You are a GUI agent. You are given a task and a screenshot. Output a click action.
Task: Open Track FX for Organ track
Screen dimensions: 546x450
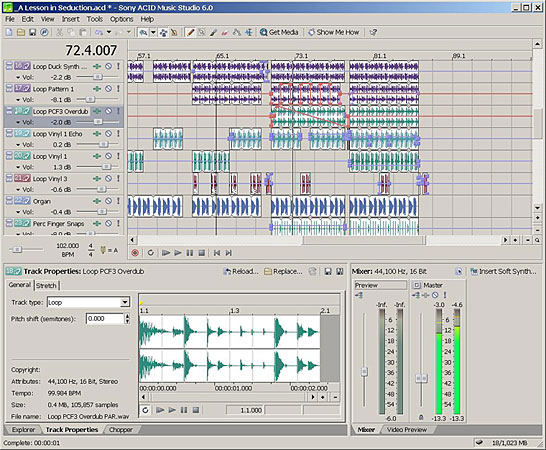click(x=97, y=201)
